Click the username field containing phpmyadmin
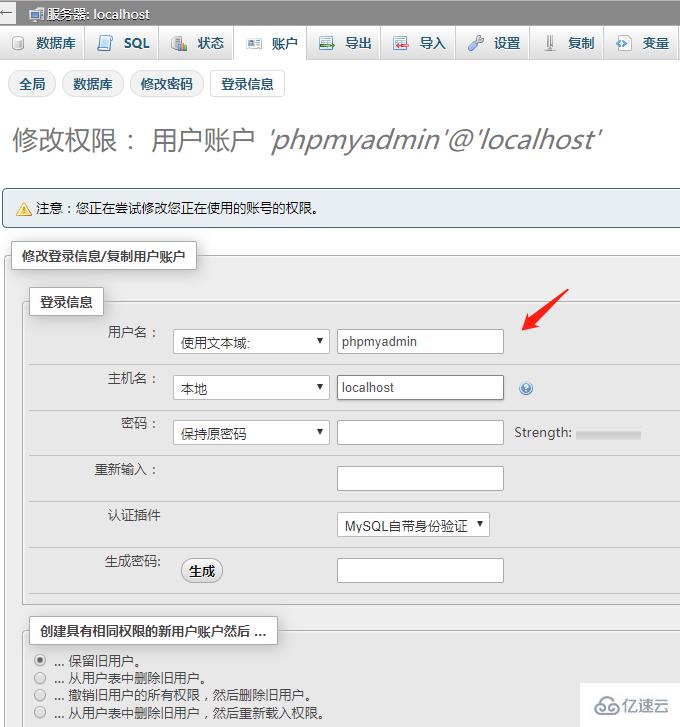 coord(420,342)
